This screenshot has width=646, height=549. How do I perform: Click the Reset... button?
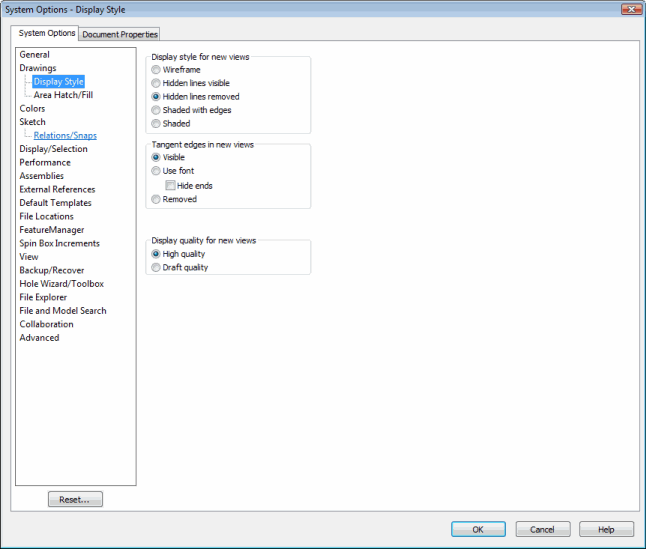(x=75, y=499)
